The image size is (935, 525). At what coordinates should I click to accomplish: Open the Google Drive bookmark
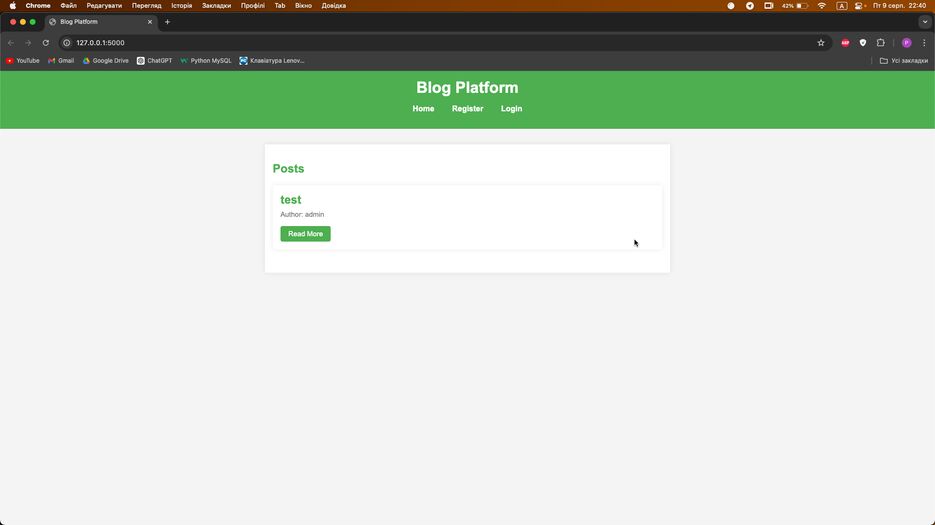106,61
